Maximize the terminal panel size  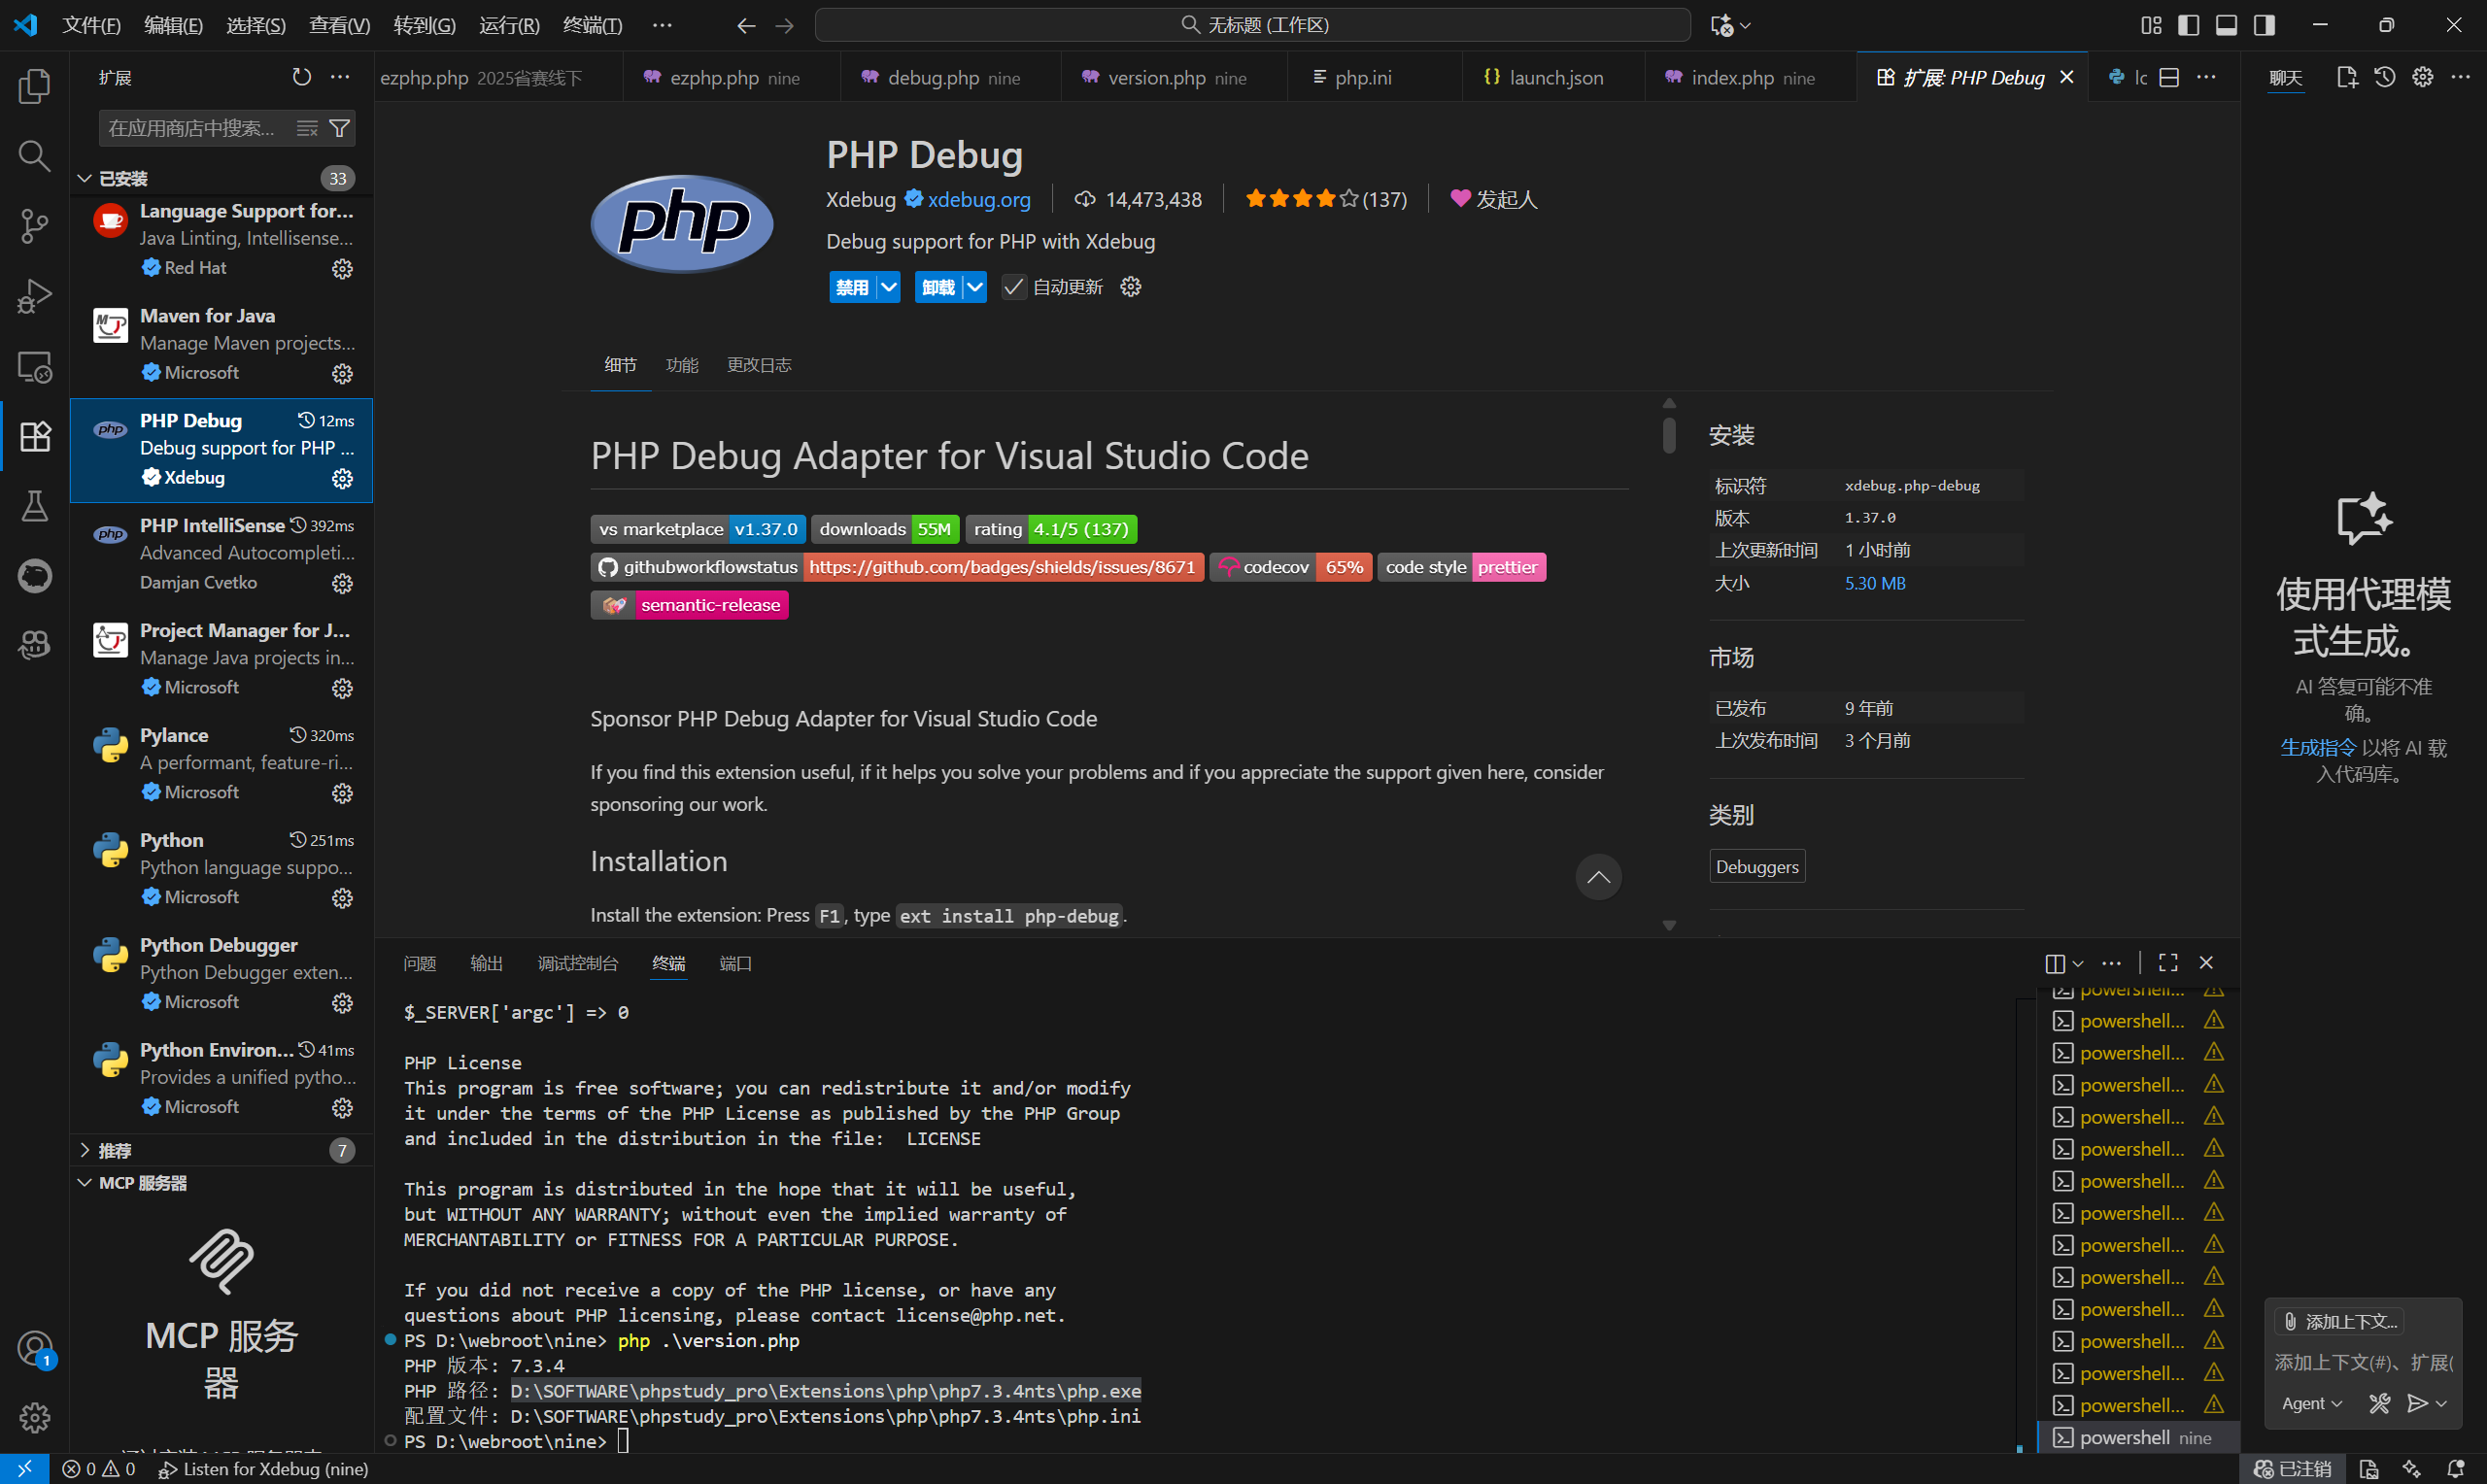[2167, 962]
